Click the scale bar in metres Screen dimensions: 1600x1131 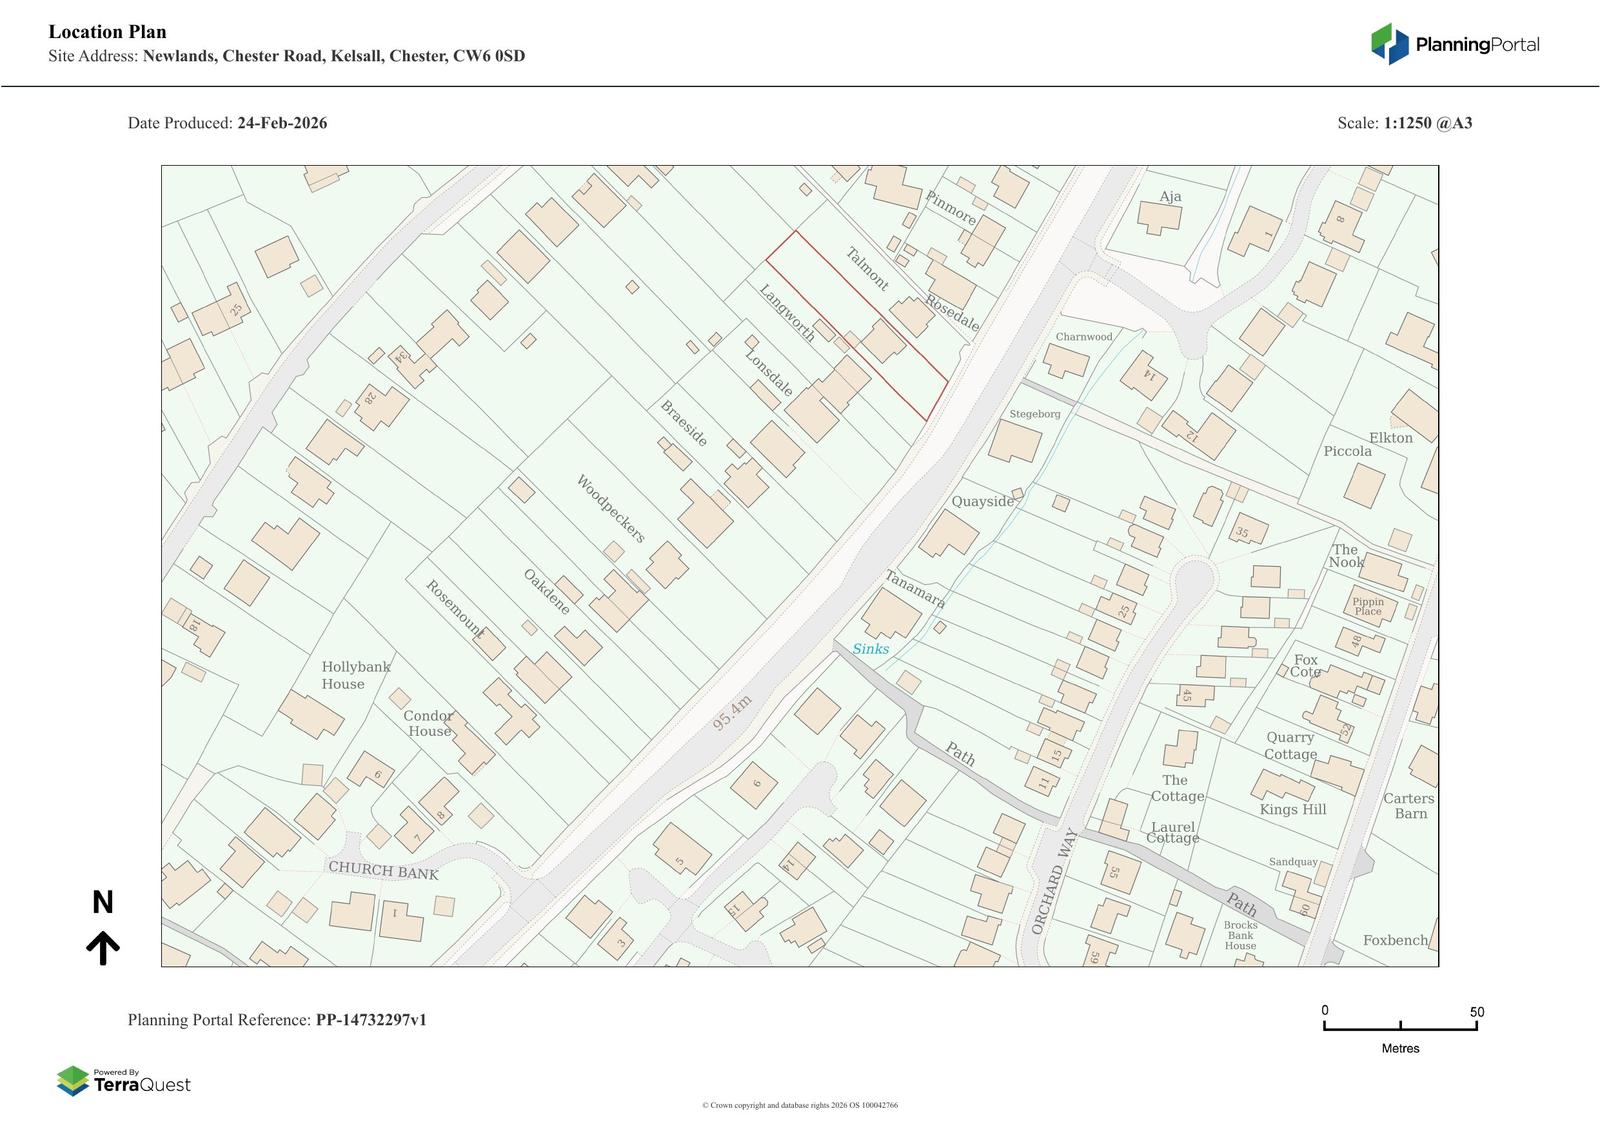point(1400,1026)
